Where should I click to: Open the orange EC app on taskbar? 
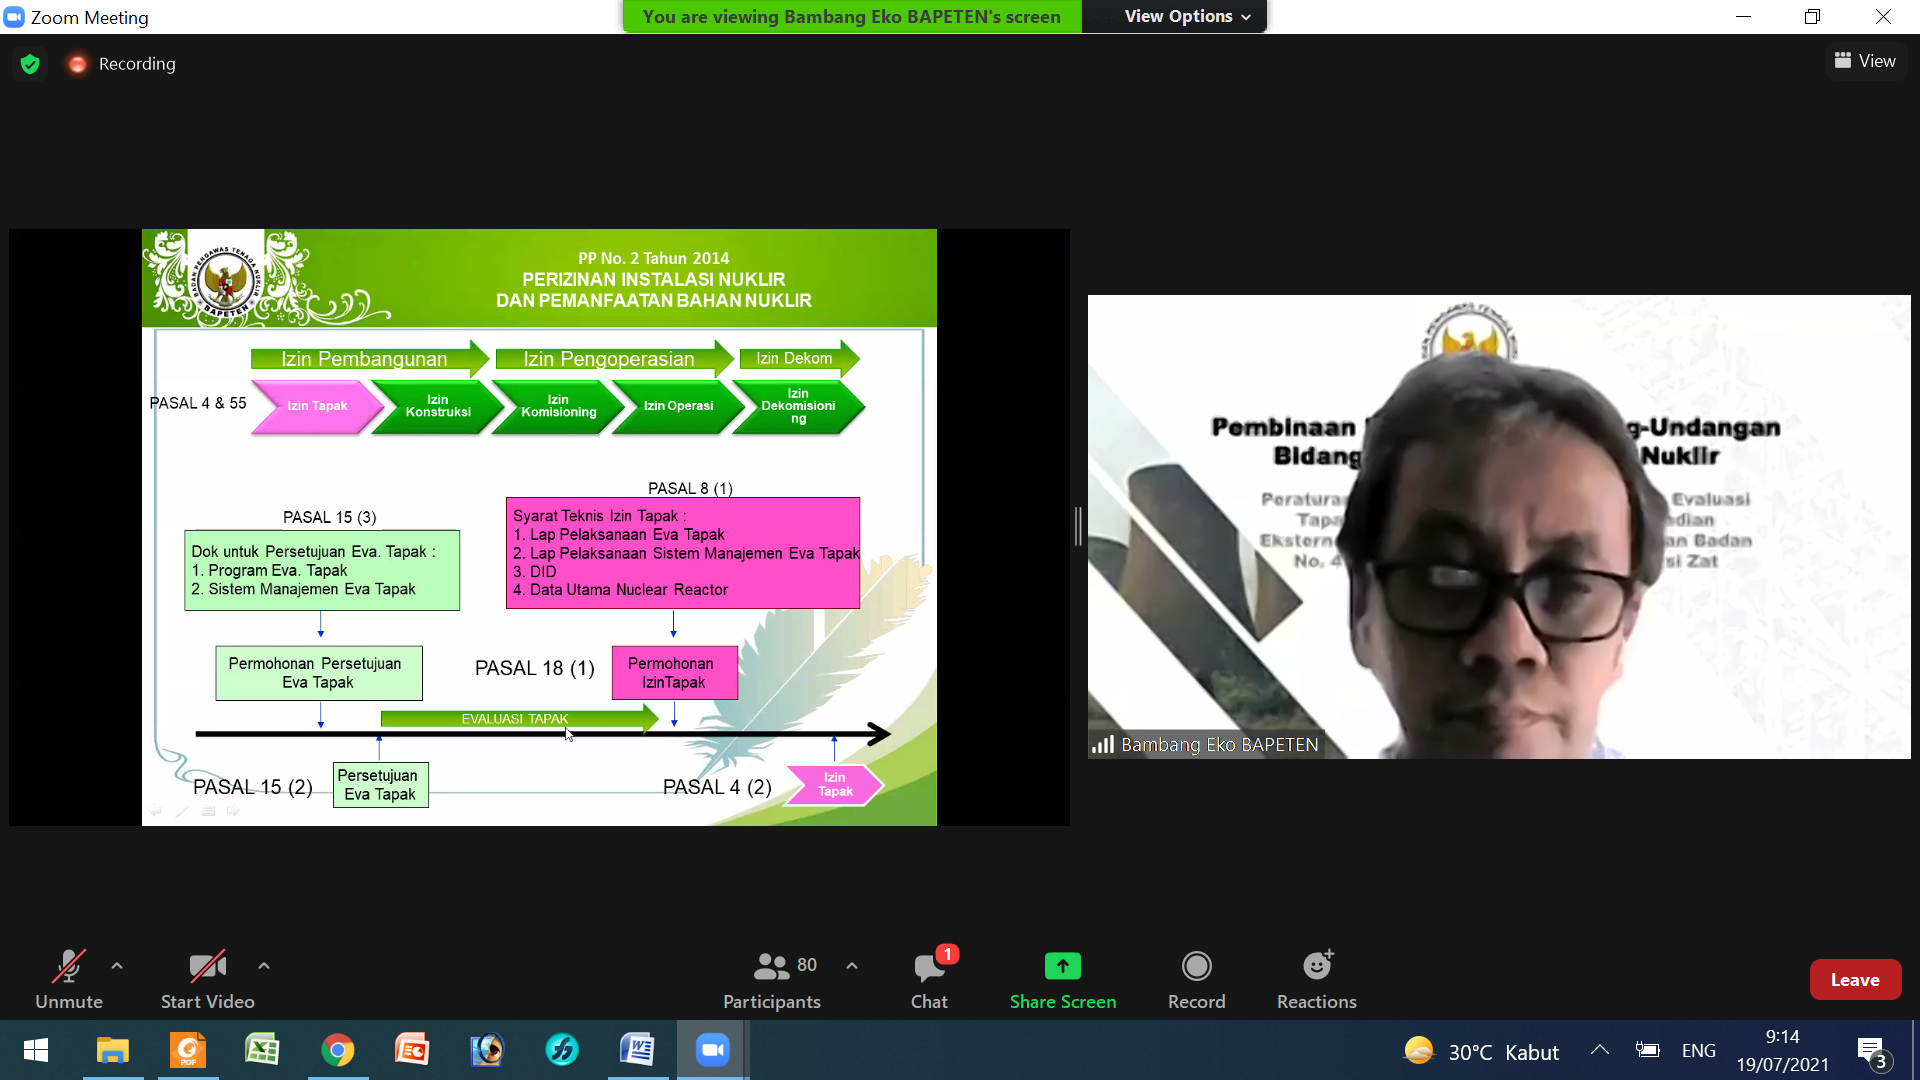click(412, 1050)
